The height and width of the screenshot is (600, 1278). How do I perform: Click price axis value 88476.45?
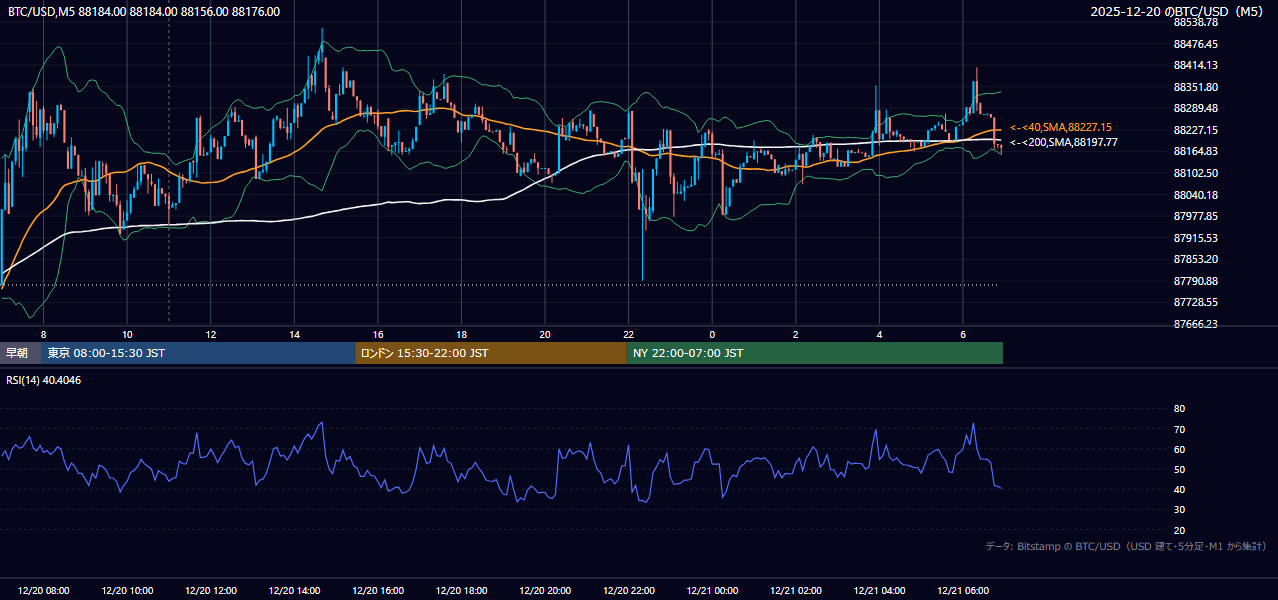tap(1195, 44)
